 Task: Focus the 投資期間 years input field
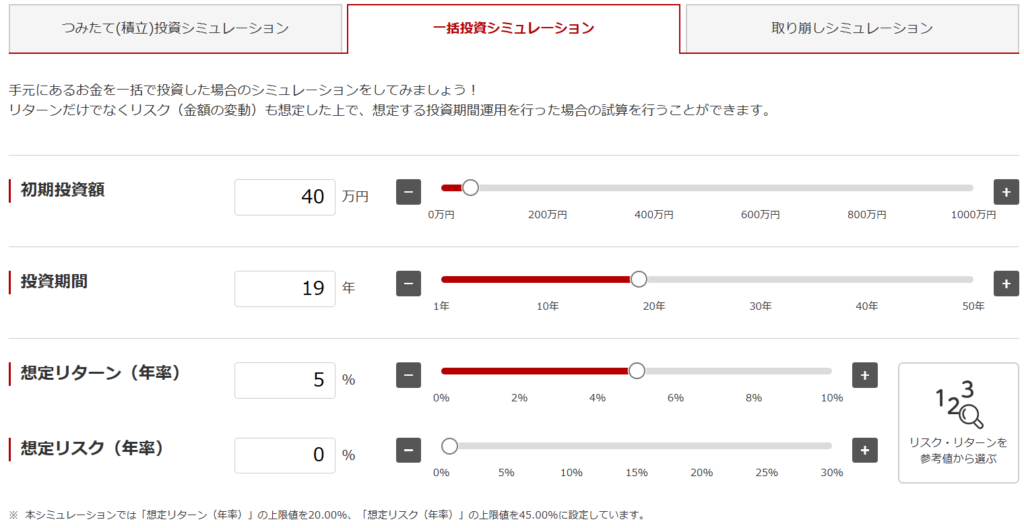[285, 289]
